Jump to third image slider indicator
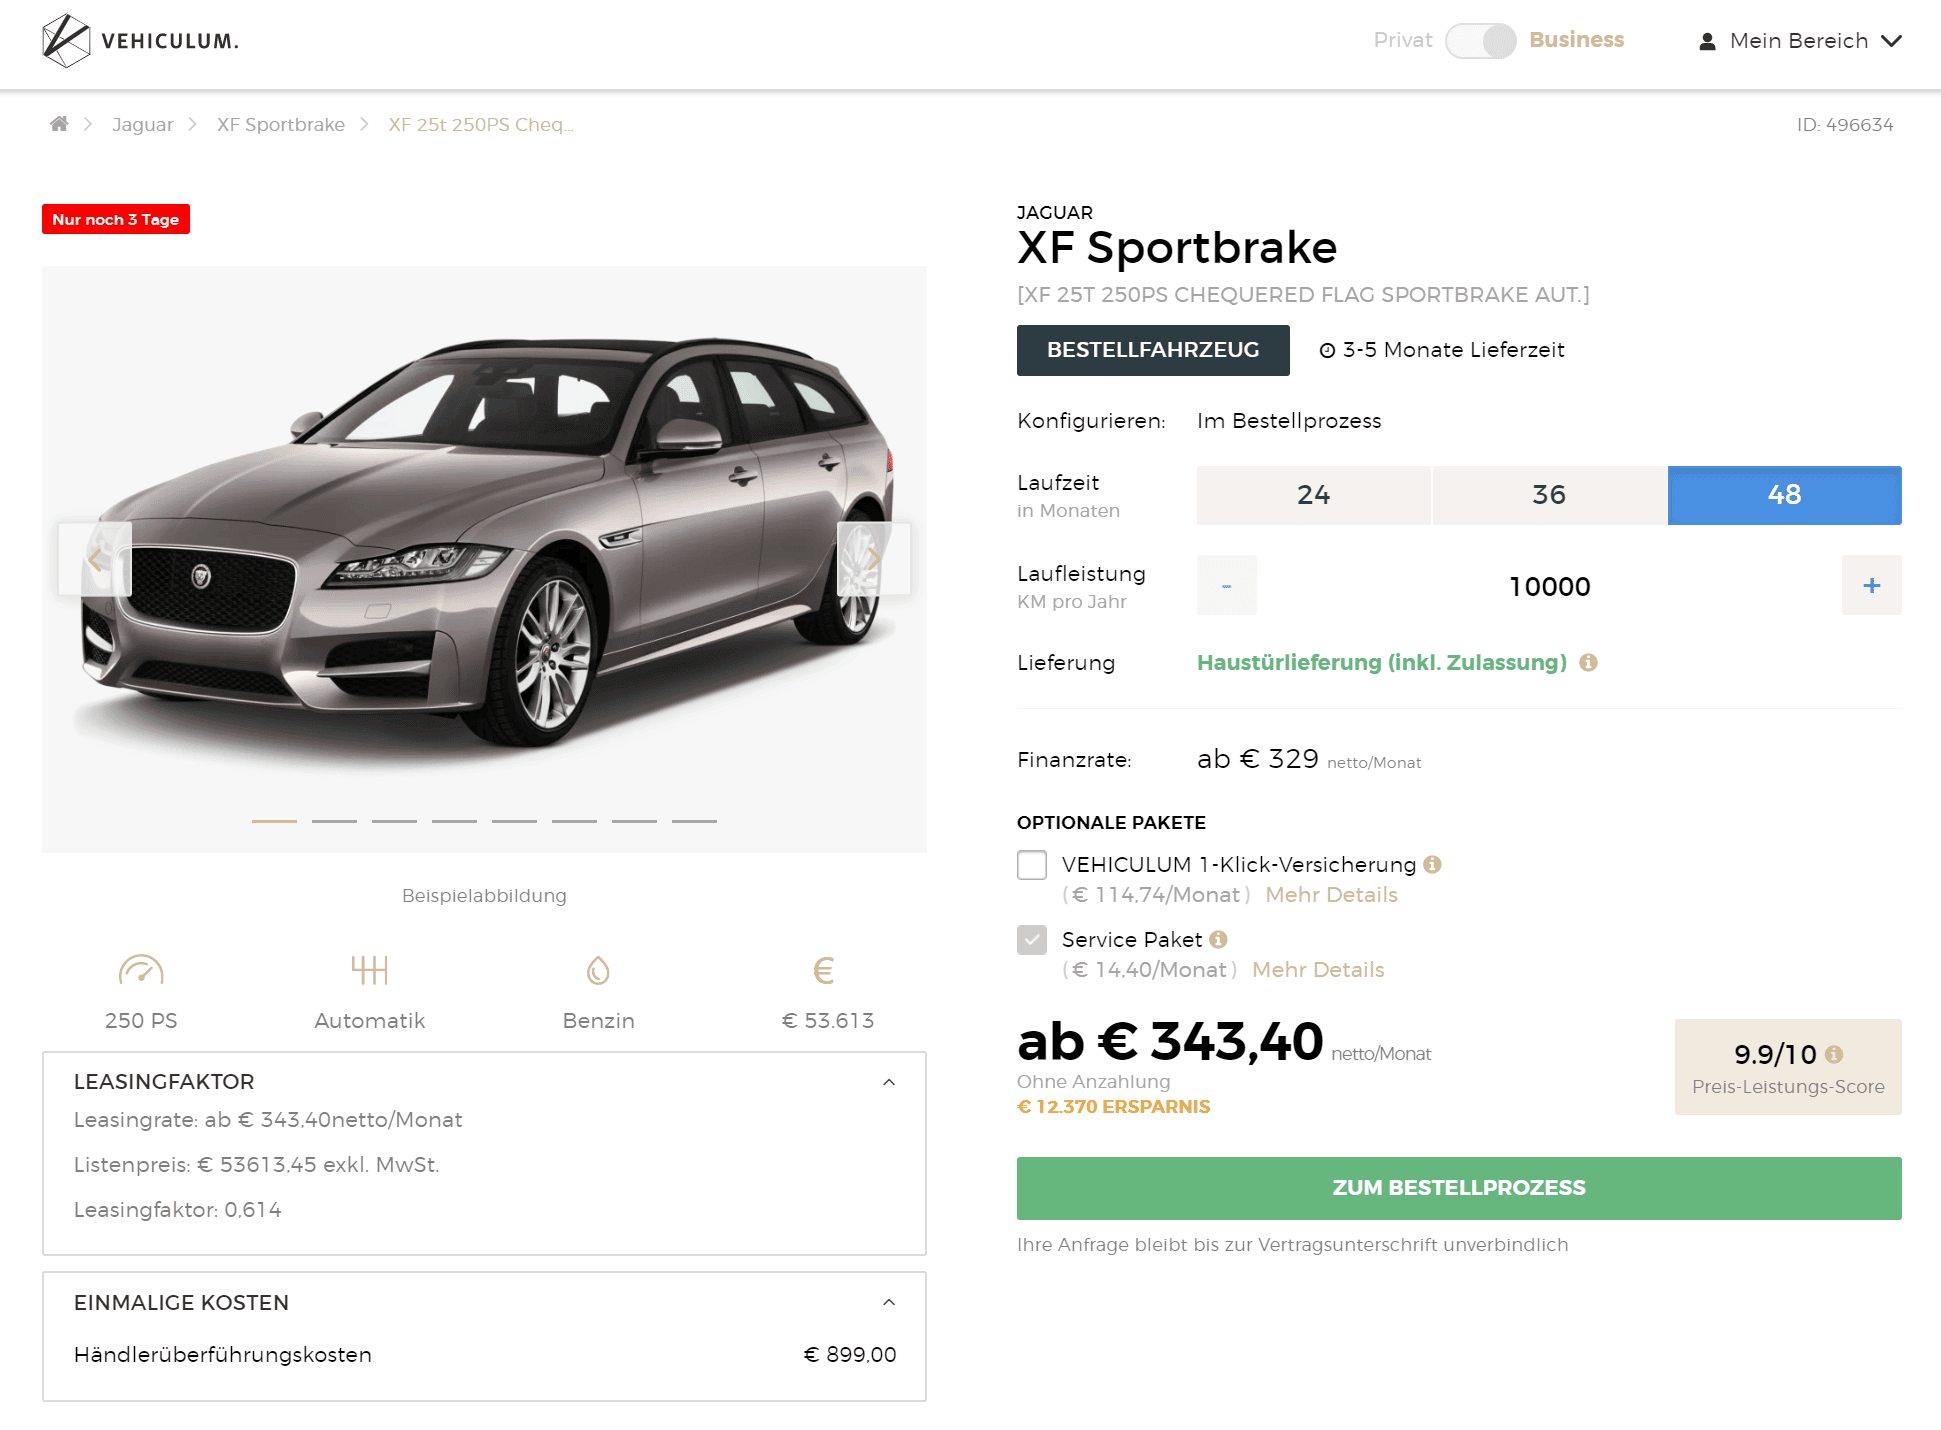This screenshot has width=1941, height=1430. click(394, 821)
